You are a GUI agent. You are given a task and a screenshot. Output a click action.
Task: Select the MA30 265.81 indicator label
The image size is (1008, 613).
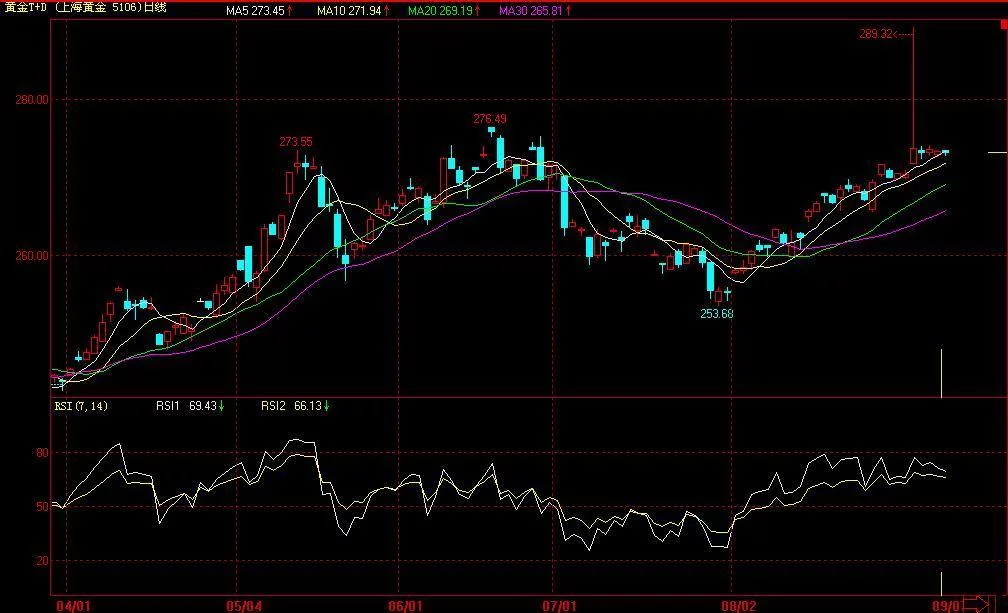(x=532, y=11)
